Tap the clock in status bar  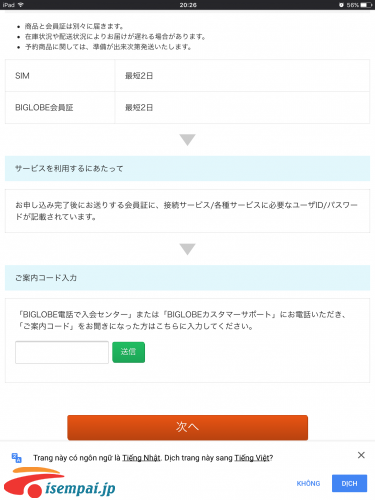click(188, 5)
